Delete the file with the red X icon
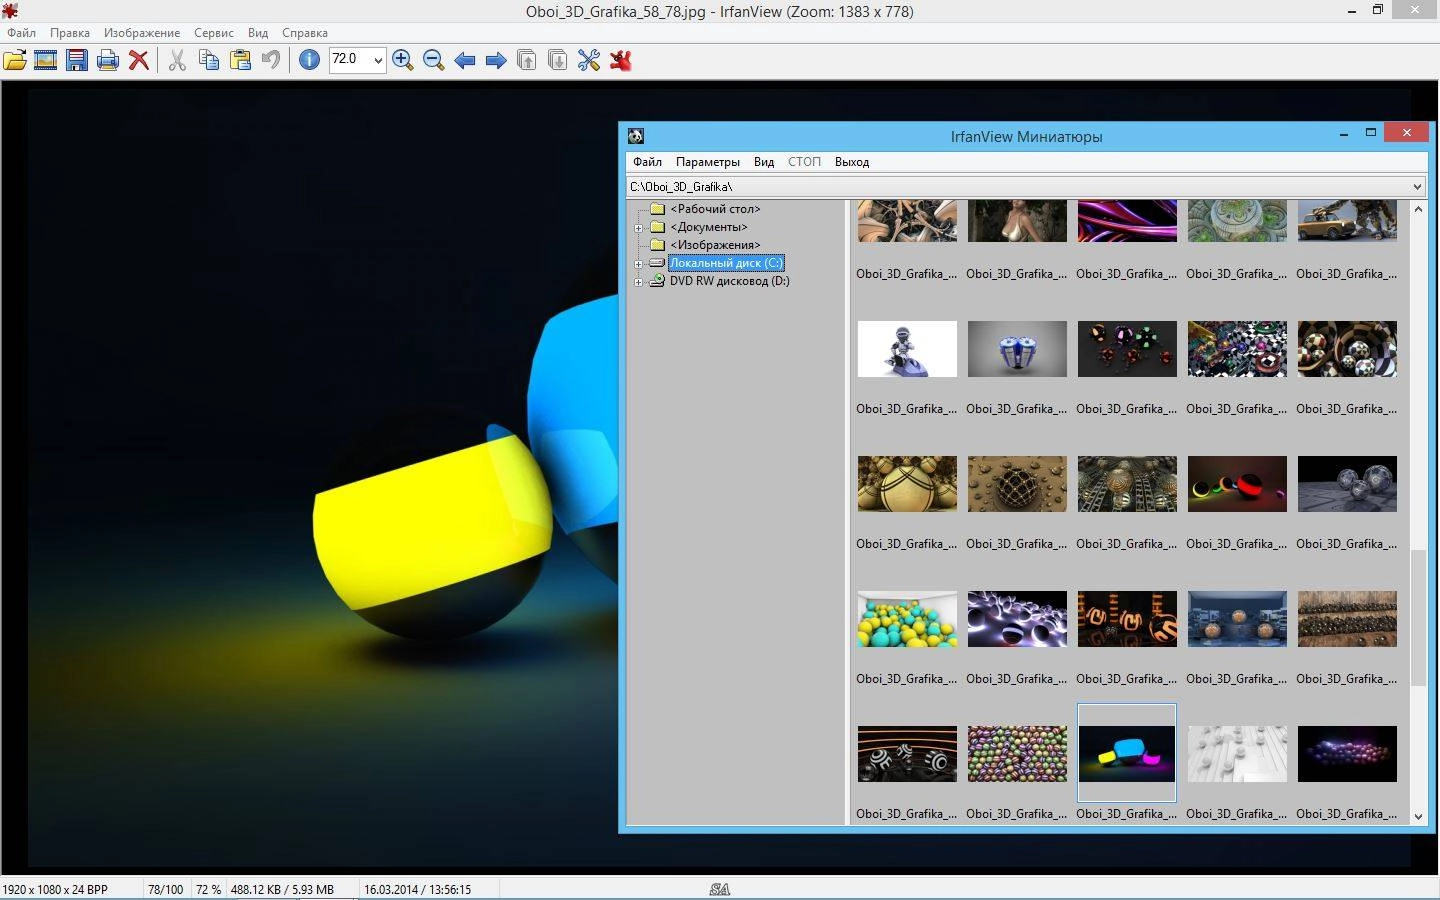Screen dimensions: 1440x900 pyautogui.click(x=139, y=60)
